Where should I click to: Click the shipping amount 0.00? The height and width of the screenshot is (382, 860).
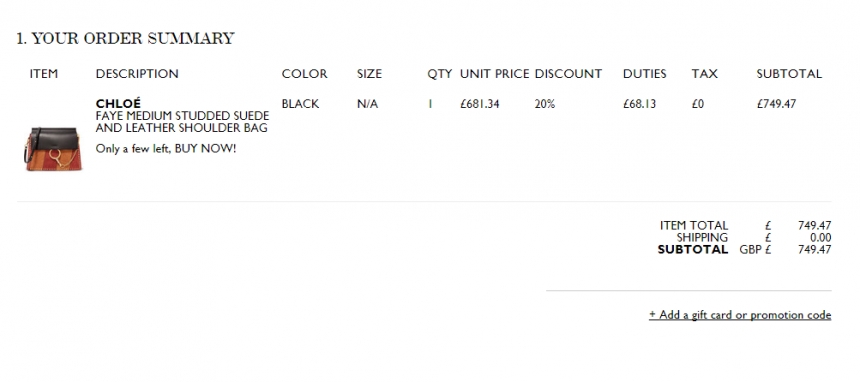coord(821,237)
